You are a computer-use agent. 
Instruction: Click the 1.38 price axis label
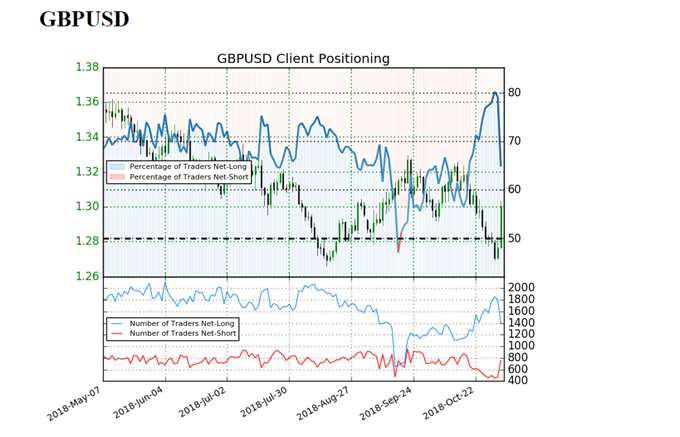[87, 67]
